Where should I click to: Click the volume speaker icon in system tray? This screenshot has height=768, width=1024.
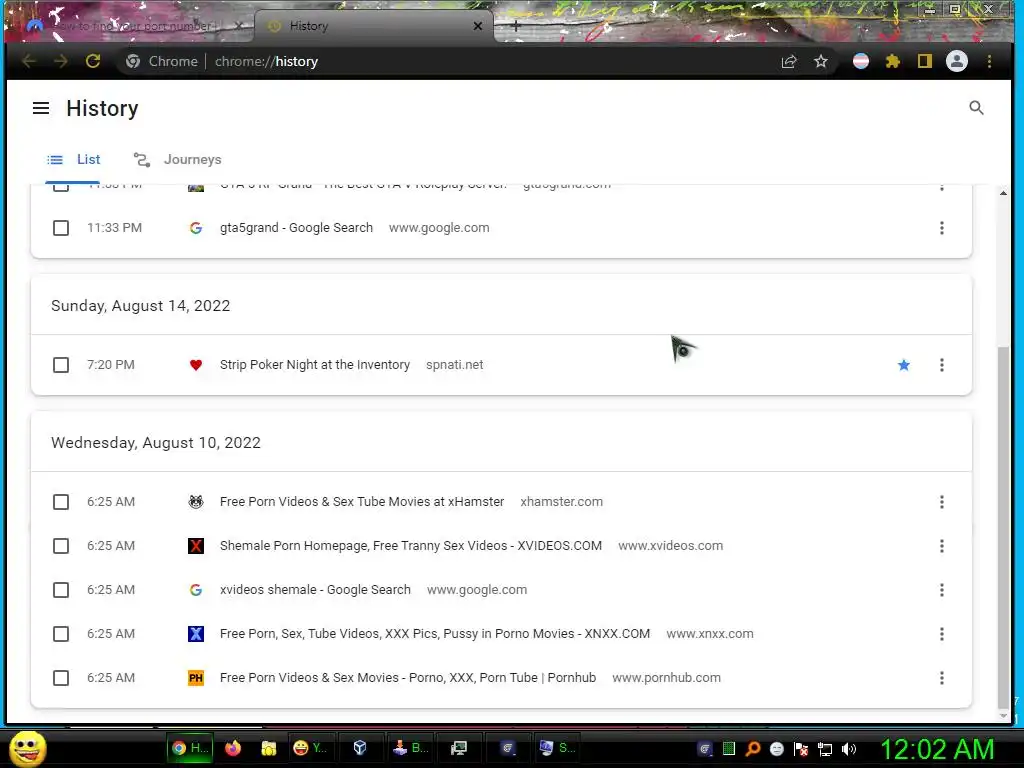coord(848,749)
